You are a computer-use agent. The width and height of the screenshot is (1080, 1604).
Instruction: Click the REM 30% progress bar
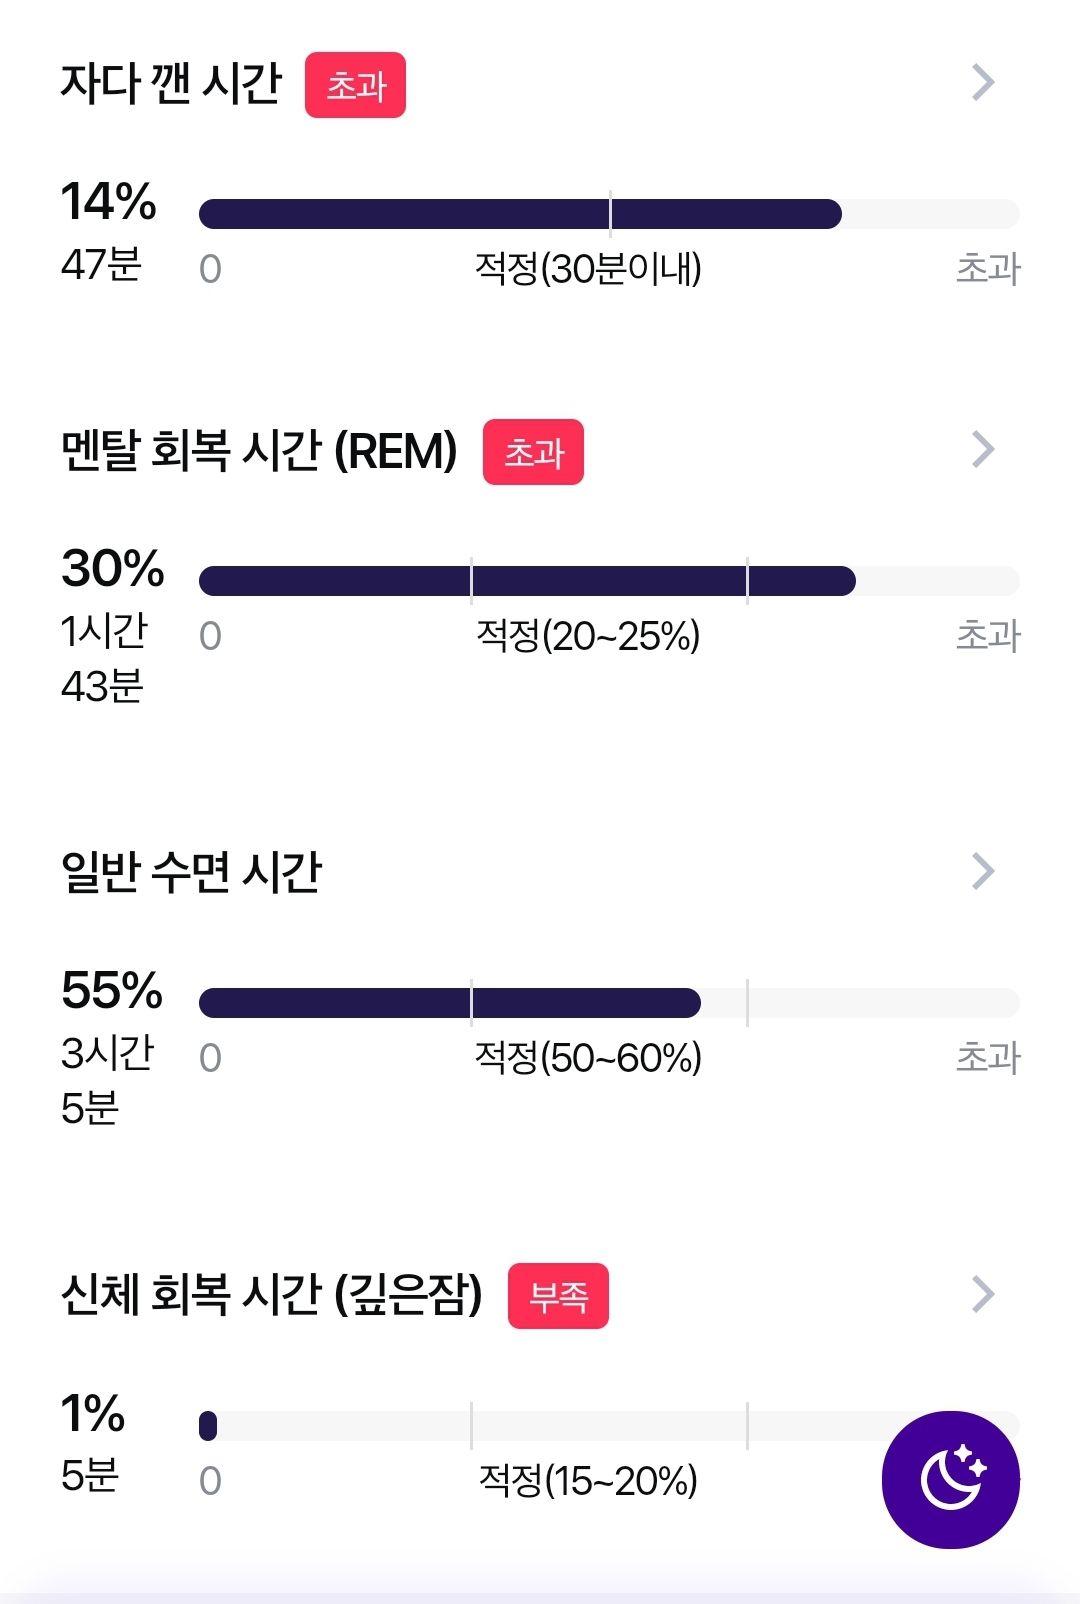tap(609, 581)
